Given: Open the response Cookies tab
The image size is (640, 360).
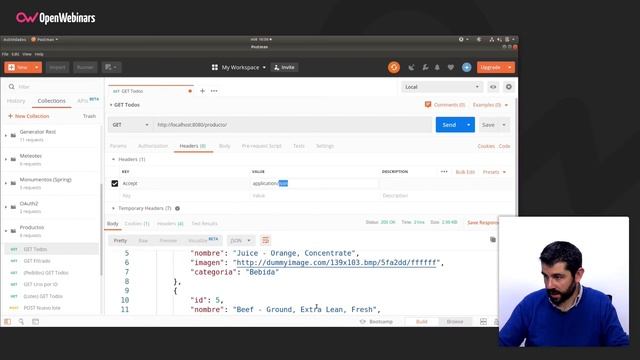Looking at the screenshot, I should tap(137, 223).
